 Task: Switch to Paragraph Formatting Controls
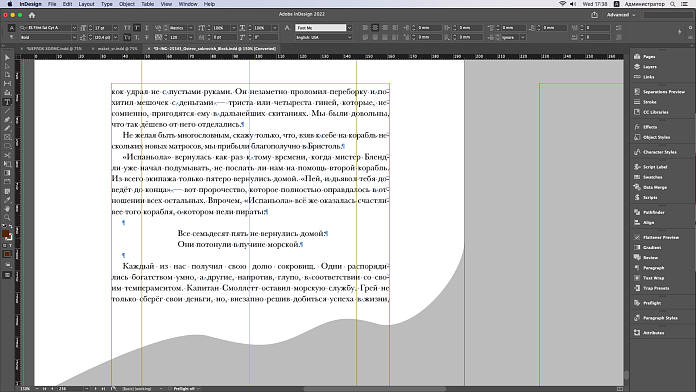point(12,37)
